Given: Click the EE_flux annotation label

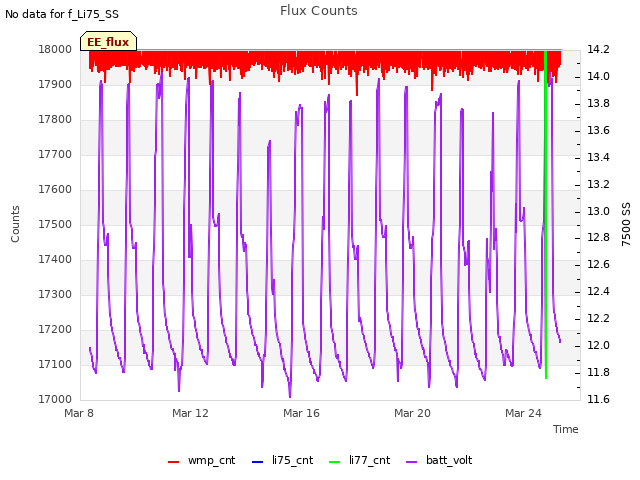Looking at the screenshot, I should point(108,42).
